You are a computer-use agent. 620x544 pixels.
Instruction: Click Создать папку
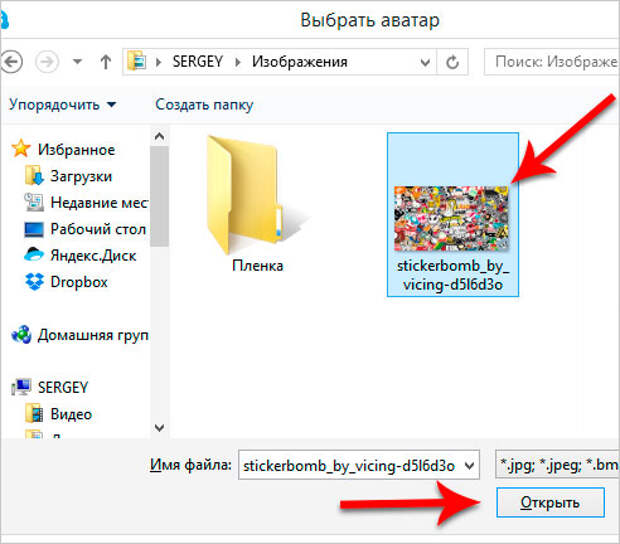(x=204, y=105)
